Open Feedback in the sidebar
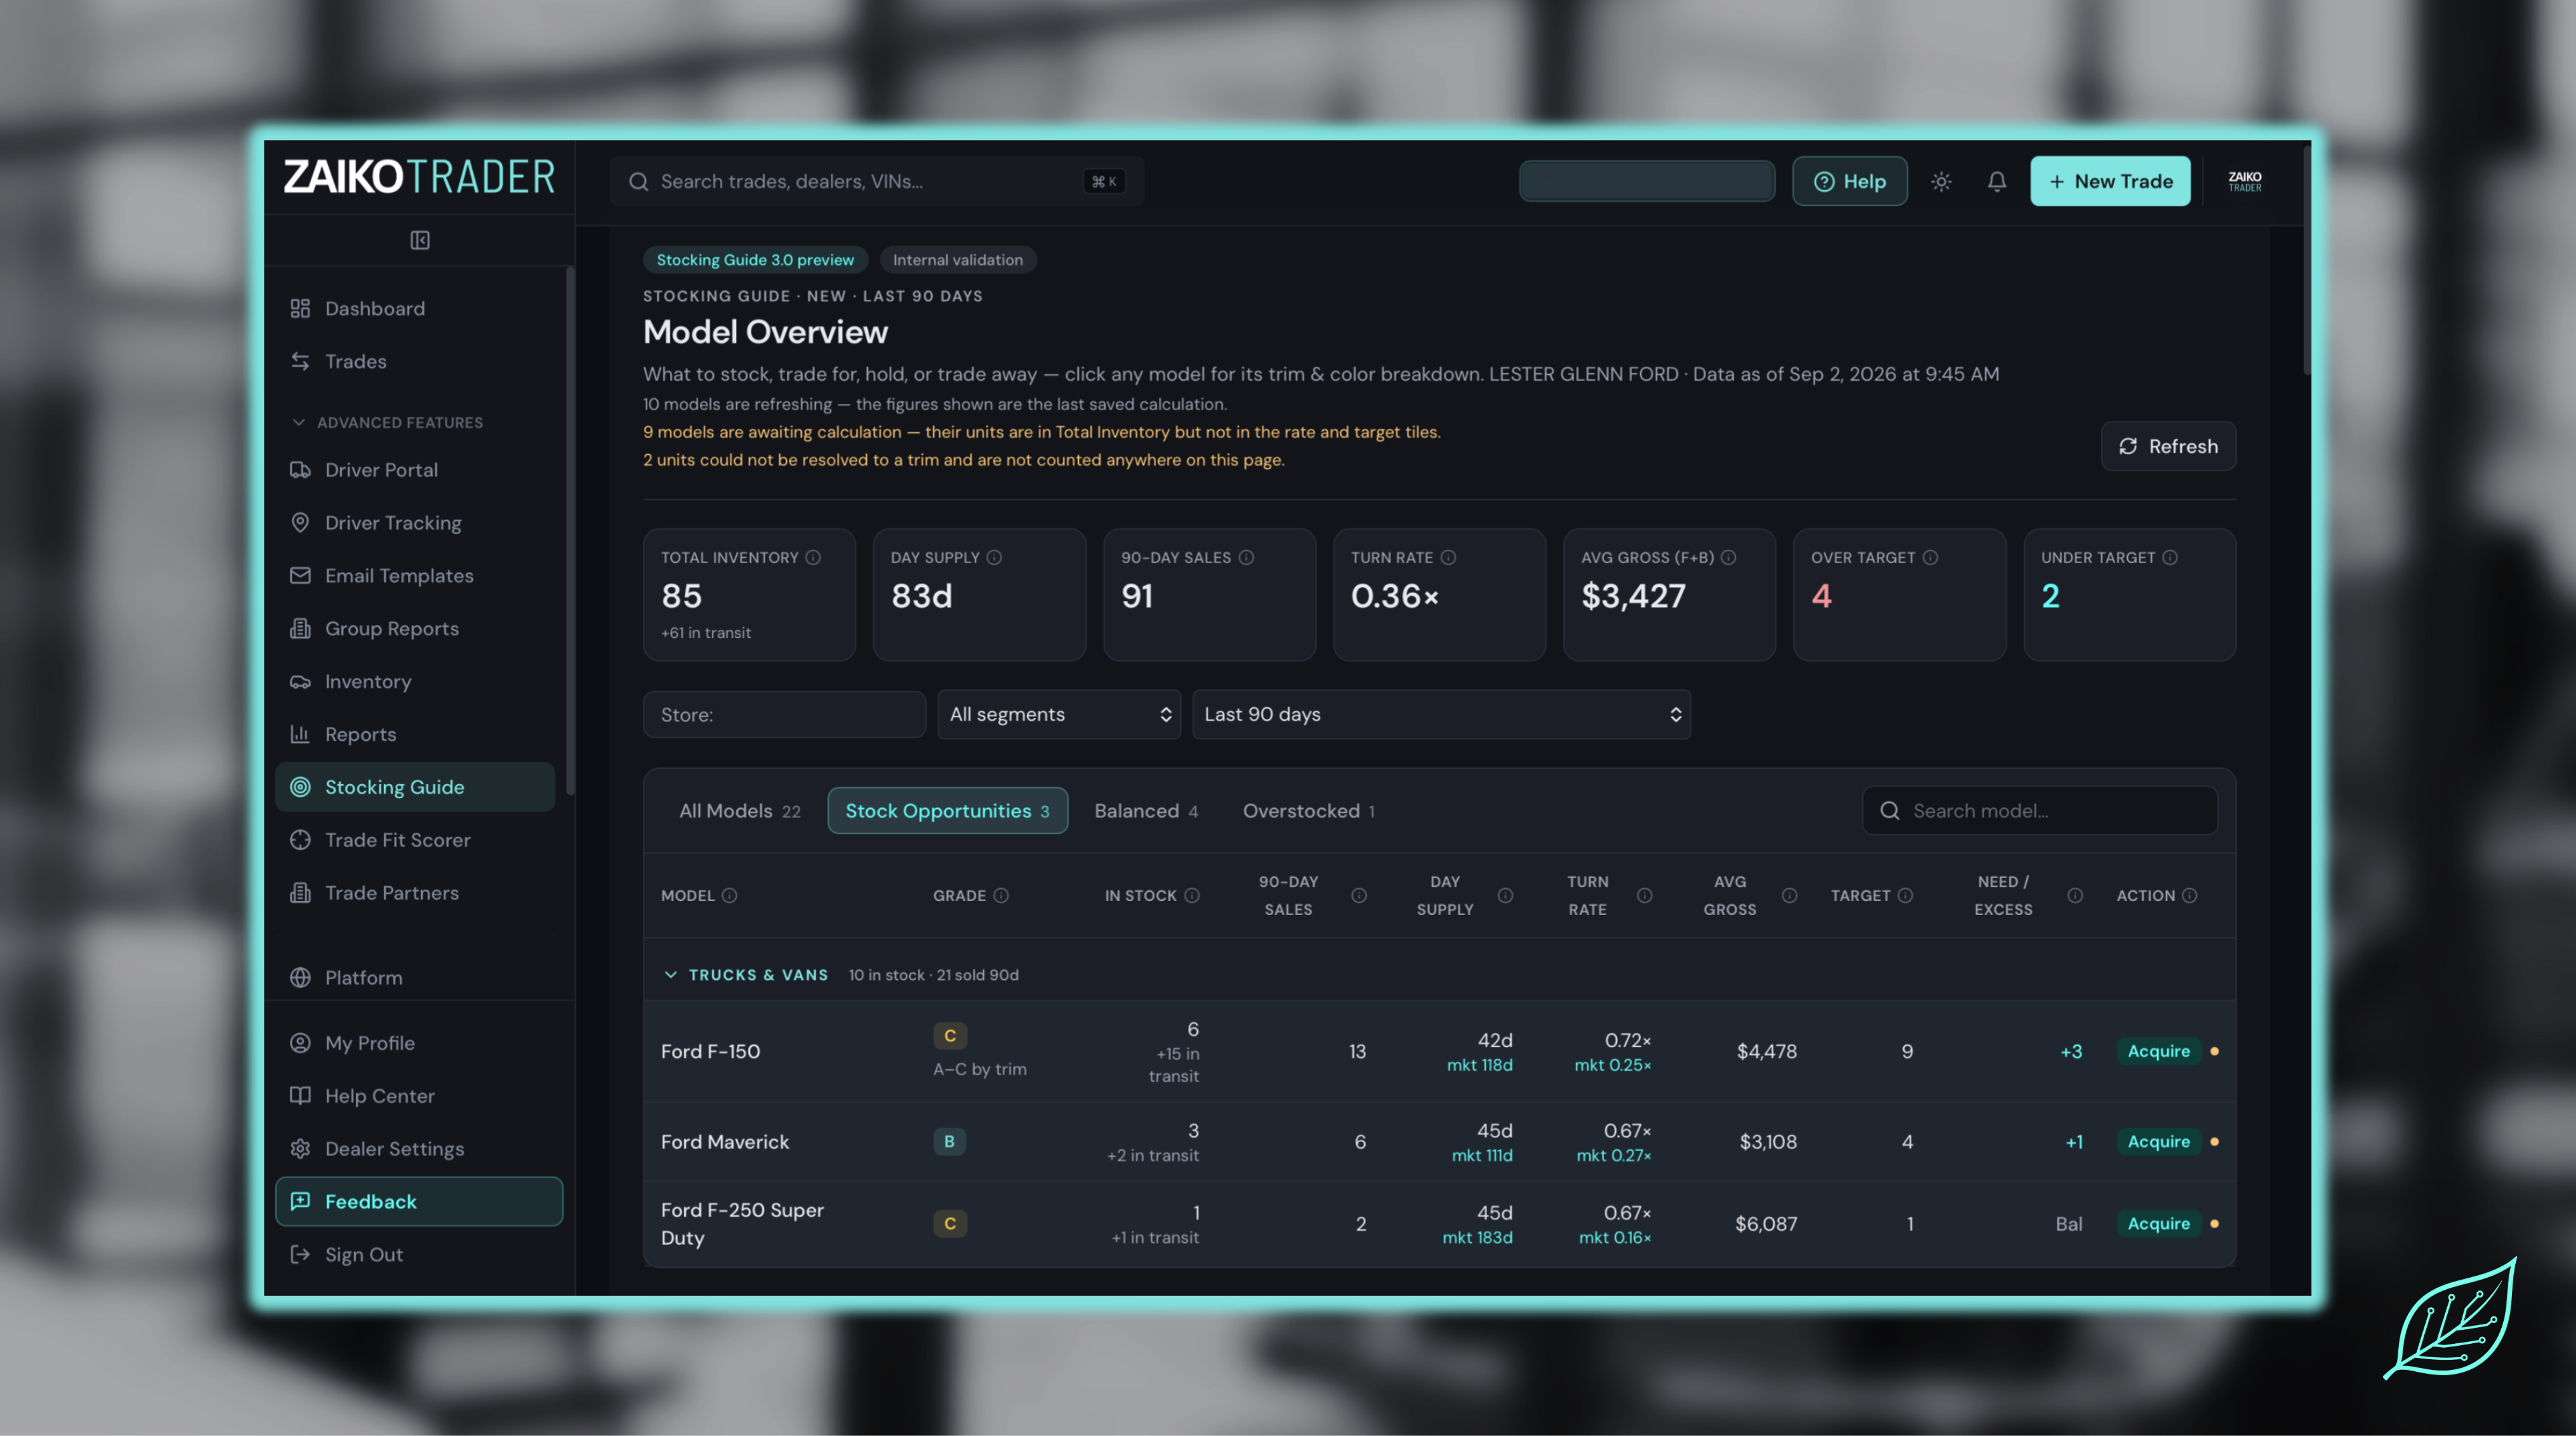2576x1436 pixels. [x=419, y=1201]
